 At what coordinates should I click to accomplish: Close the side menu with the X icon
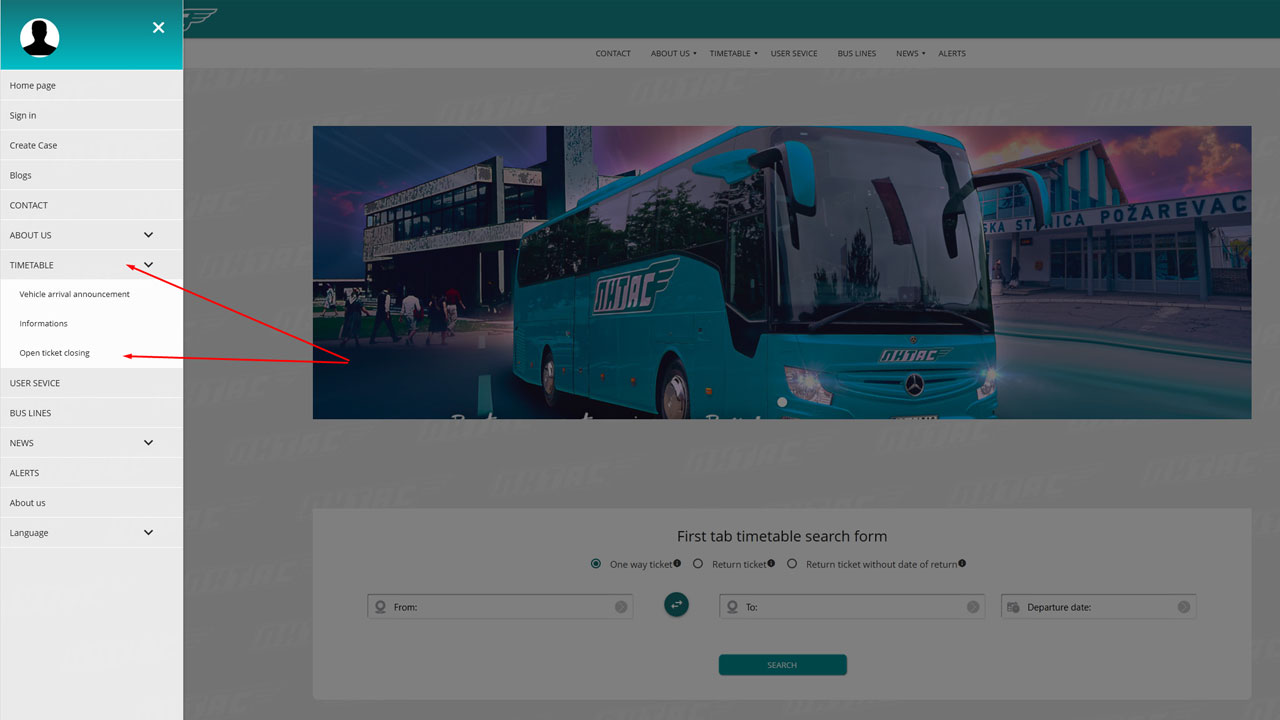pos(158,28)
